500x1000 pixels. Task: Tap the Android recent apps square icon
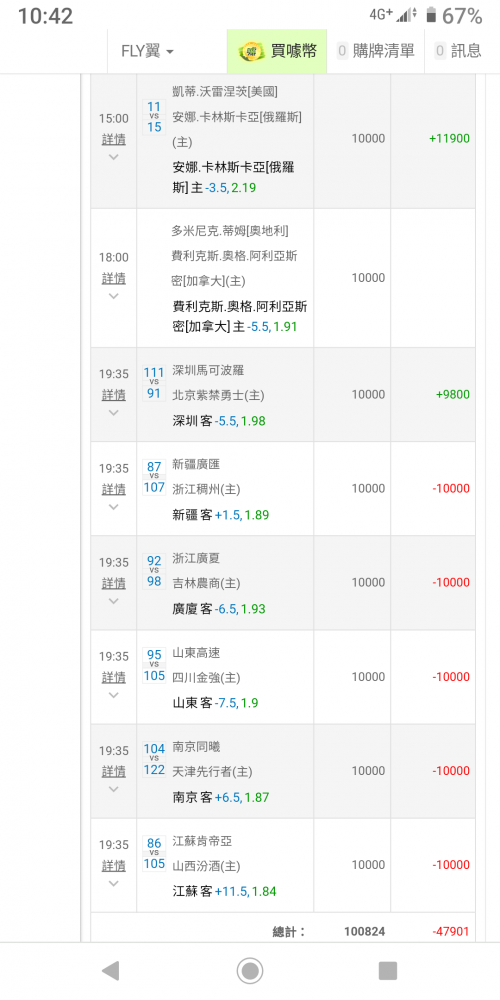[x=388, y=971]
